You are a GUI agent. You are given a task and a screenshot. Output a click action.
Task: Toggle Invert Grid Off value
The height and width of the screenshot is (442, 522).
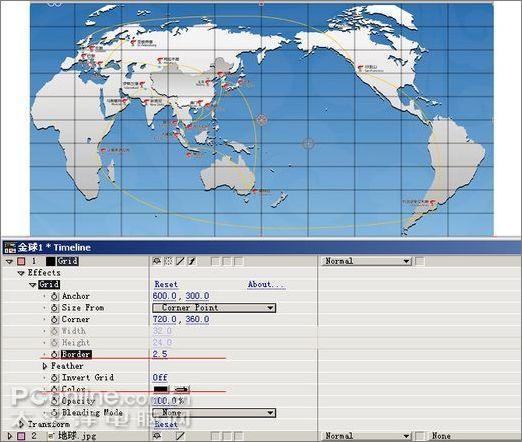[160, 378]
